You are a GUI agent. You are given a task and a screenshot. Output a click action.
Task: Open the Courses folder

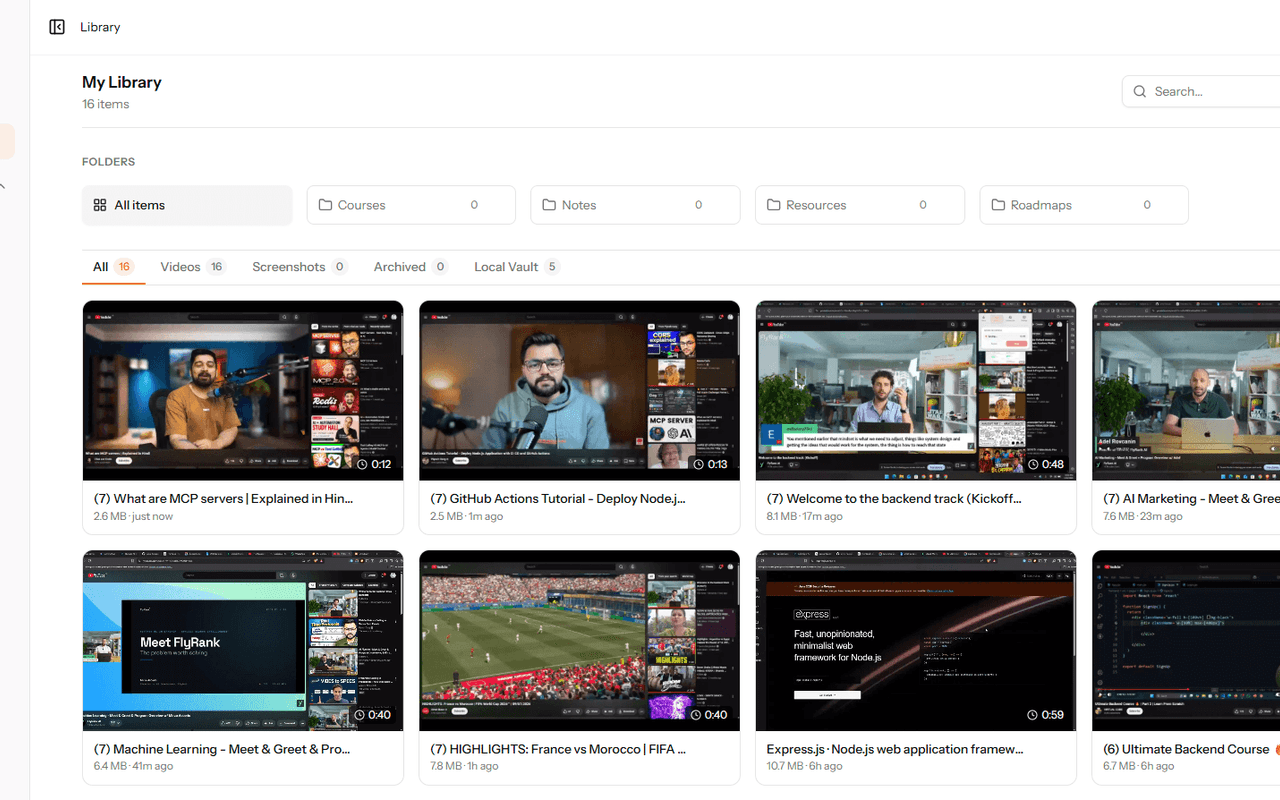[x=411, y=205]
